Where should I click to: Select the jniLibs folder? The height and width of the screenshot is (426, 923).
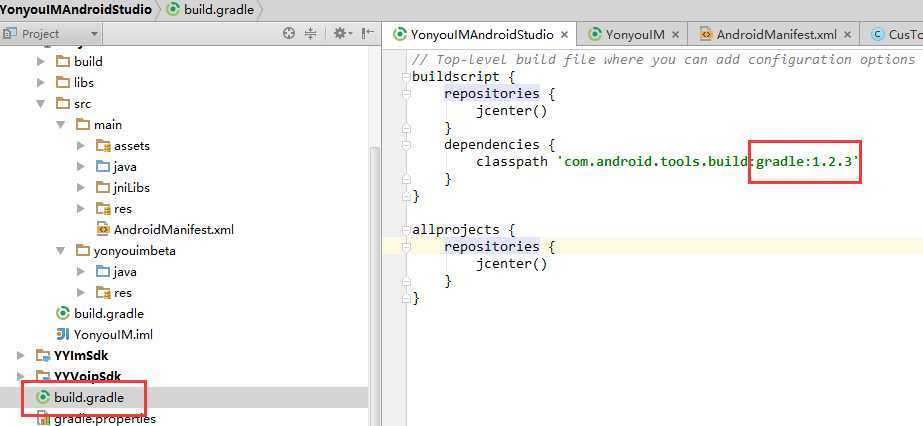132,188
